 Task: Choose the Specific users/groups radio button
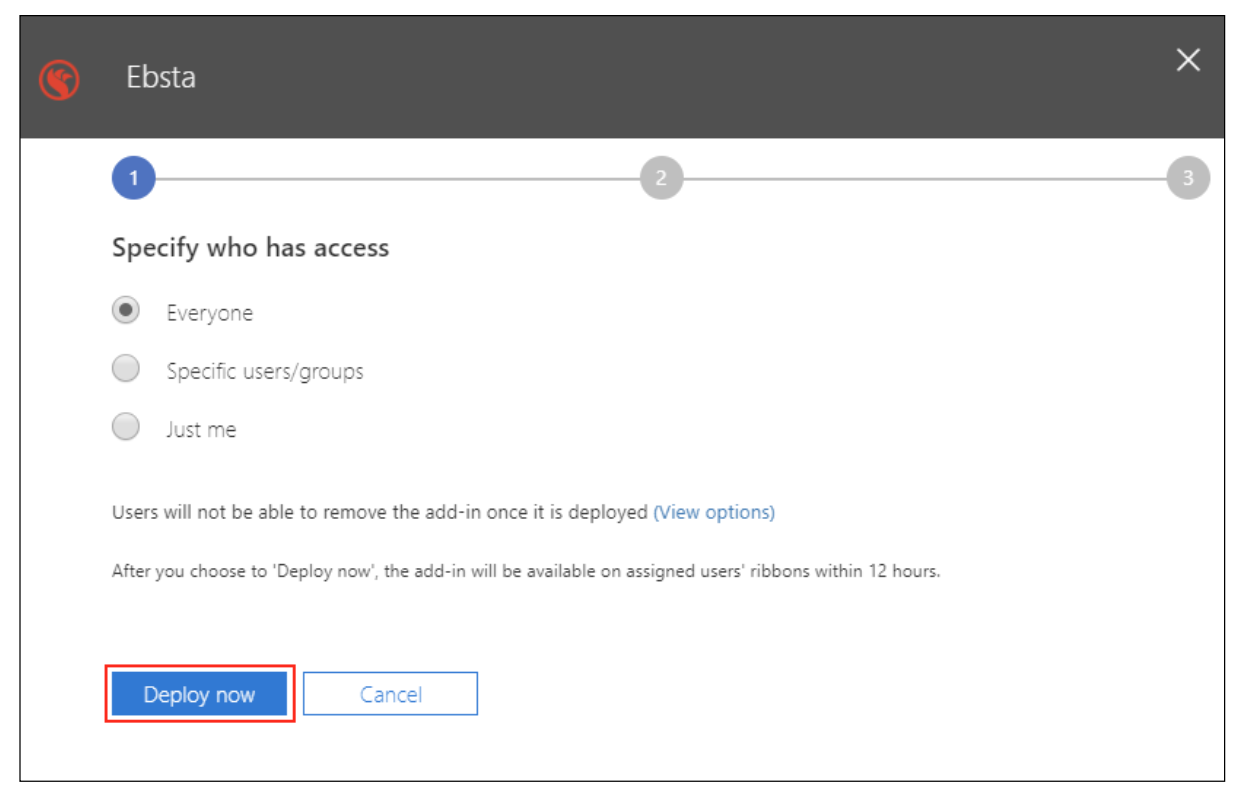point(126,369)
